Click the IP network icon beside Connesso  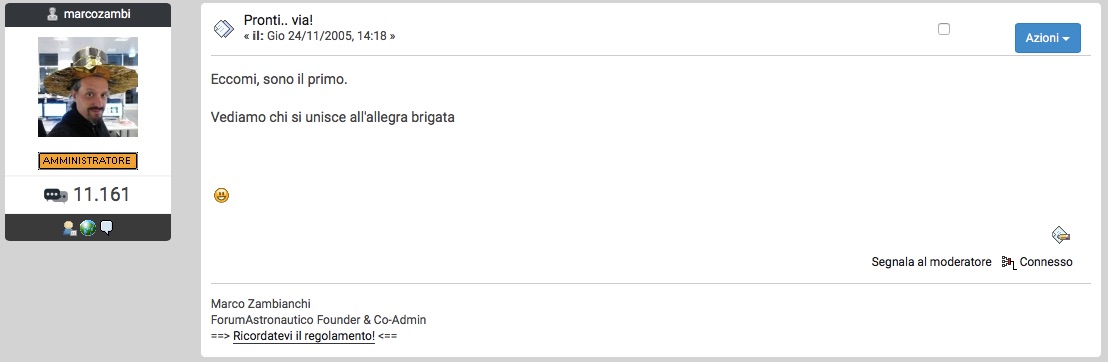click(1008, 262)
